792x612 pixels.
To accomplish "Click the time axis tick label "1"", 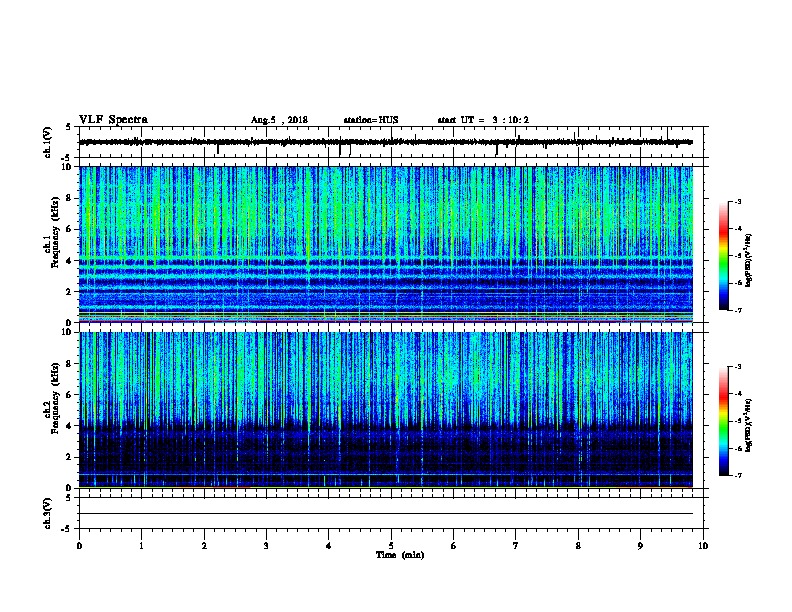I will (x=141, y=546).
